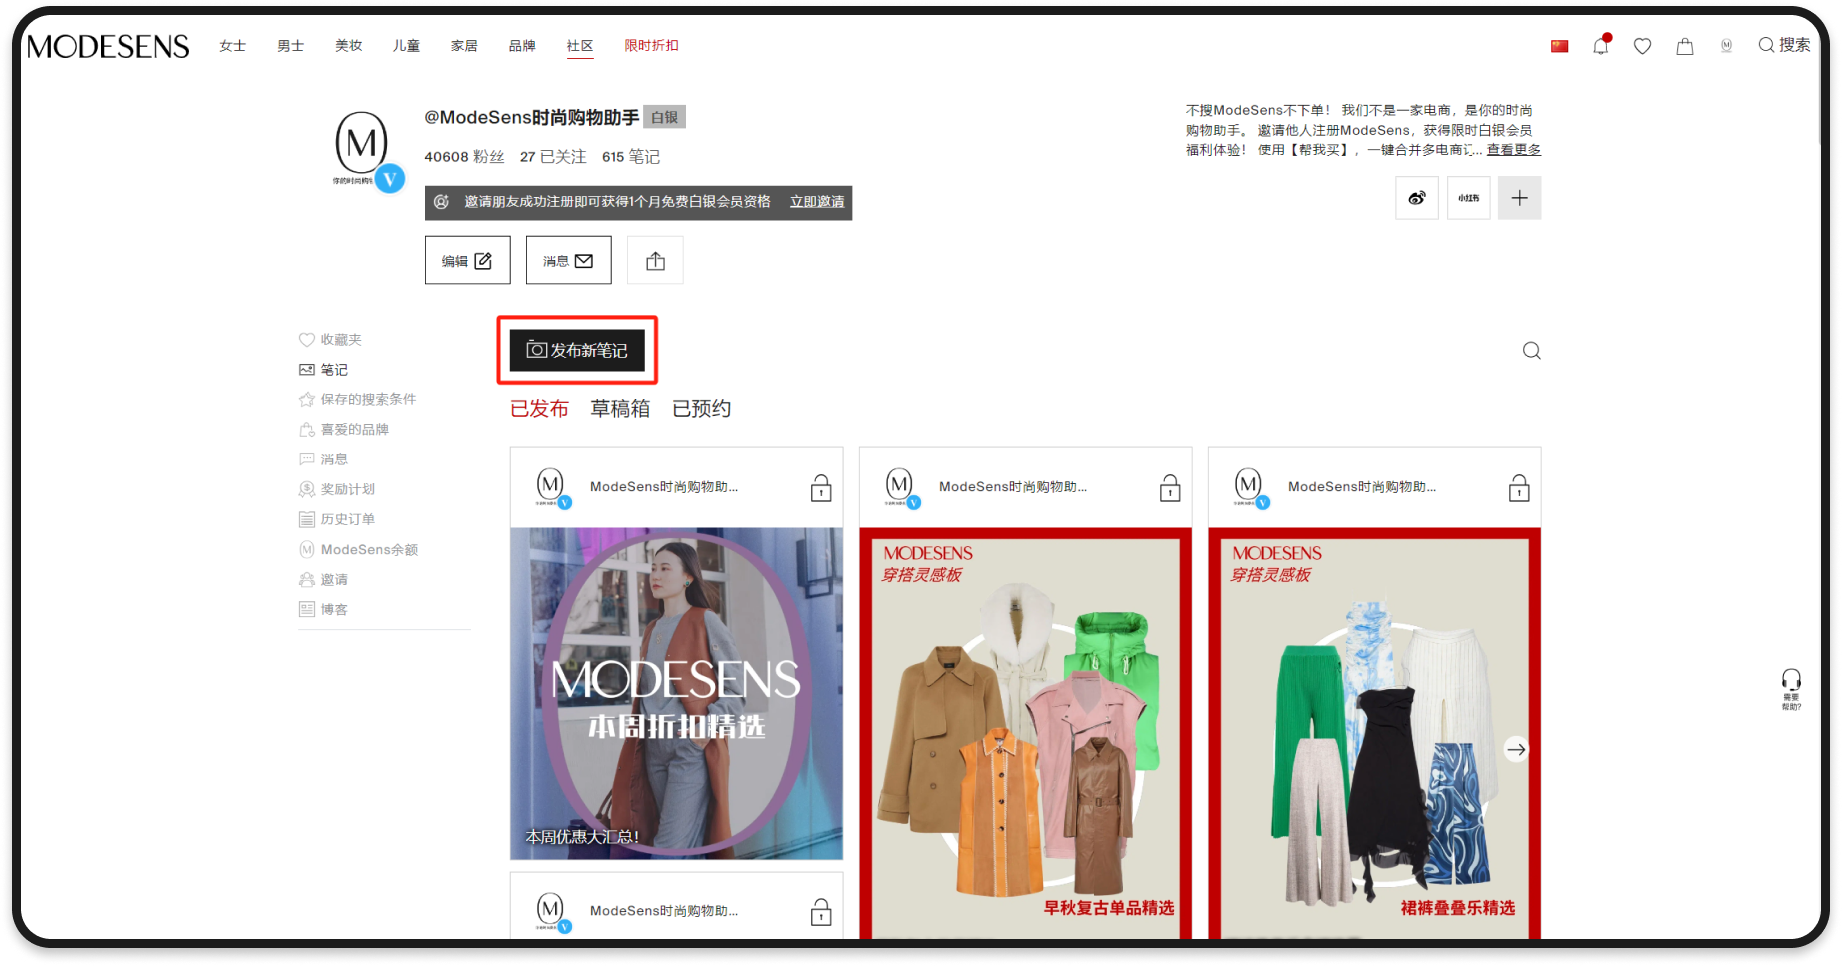The image size is (1842, 966).
Task: Open the notifications bell icon
Action: (x=1601, y=46)
